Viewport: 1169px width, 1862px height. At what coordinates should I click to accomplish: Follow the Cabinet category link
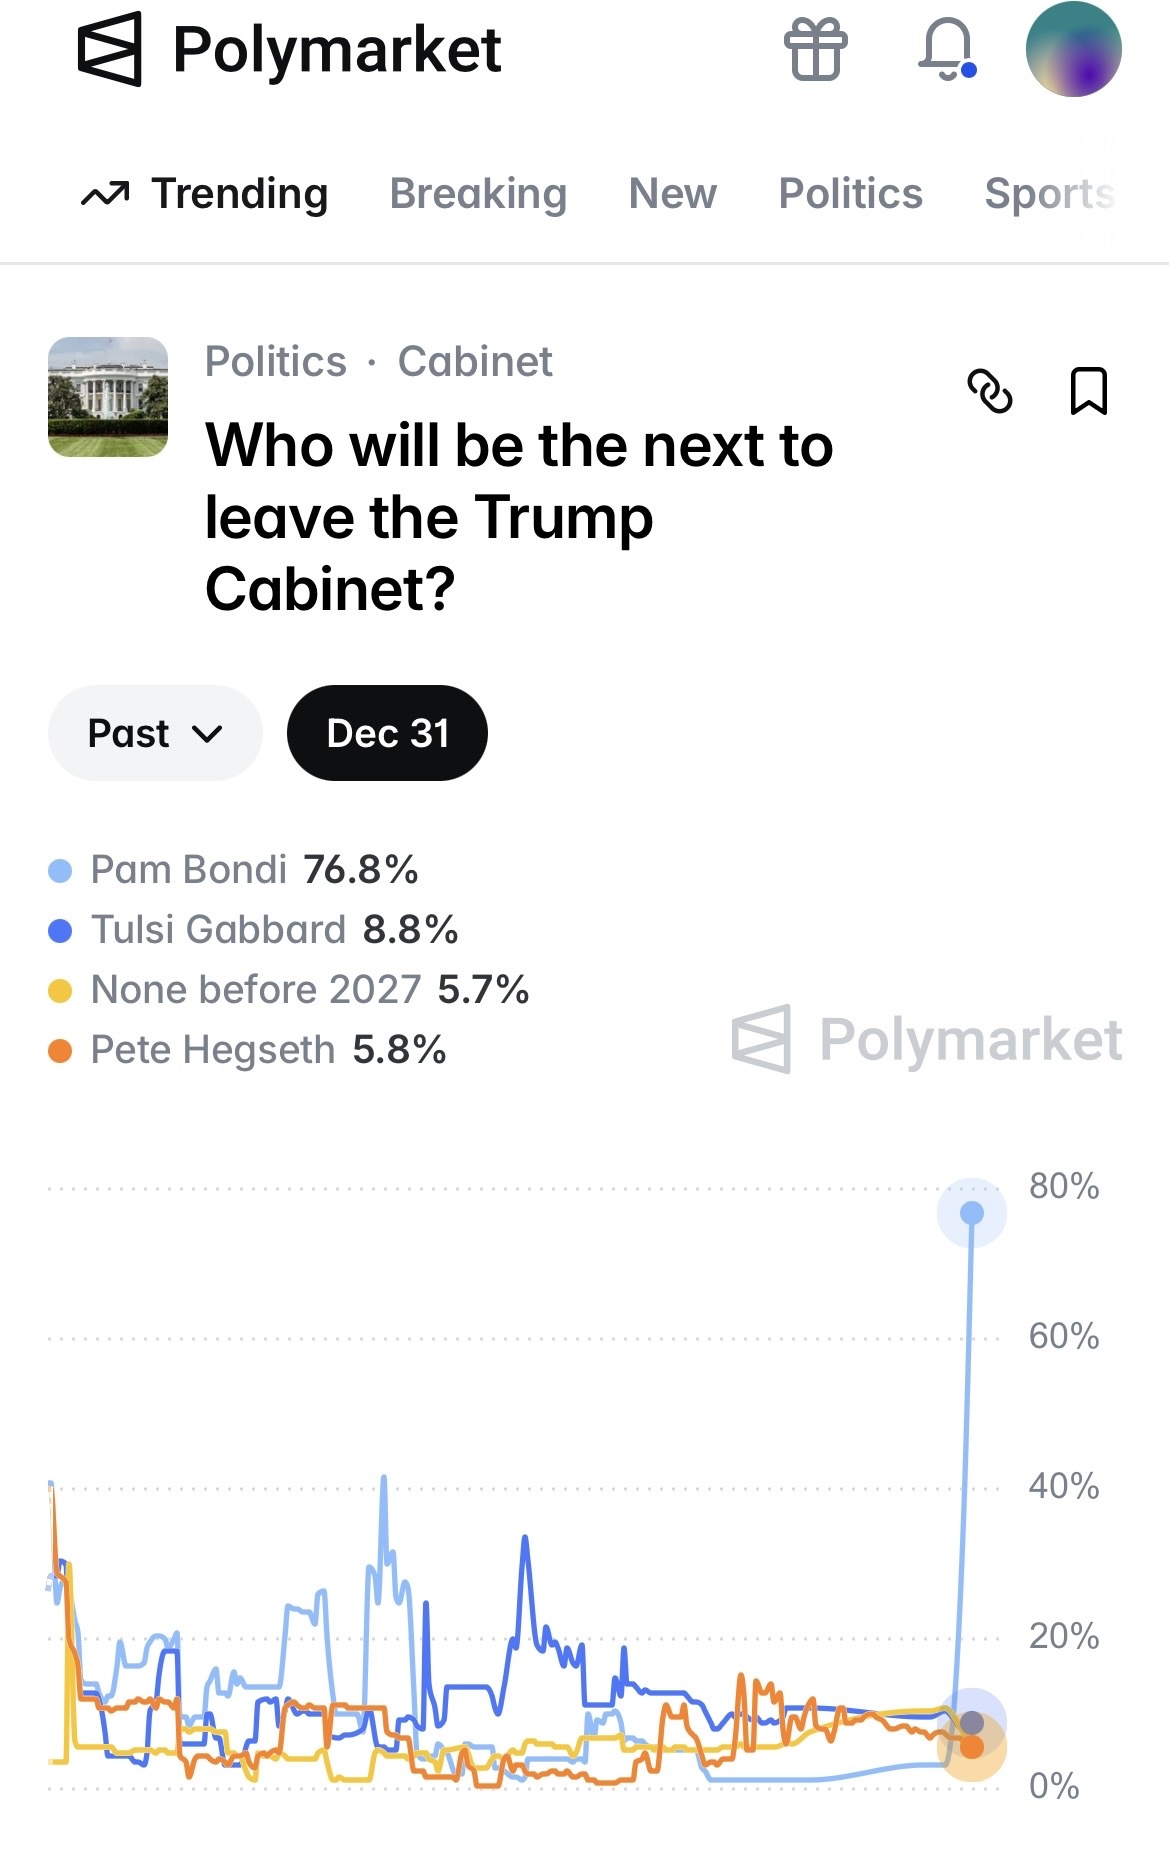click(475, 362)
